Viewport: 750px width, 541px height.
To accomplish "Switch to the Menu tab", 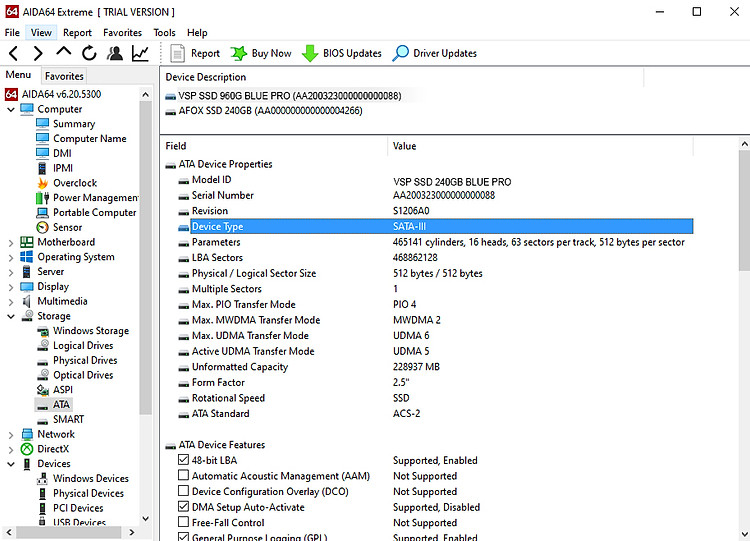I will pyautogui.click(x=18, y=75).
